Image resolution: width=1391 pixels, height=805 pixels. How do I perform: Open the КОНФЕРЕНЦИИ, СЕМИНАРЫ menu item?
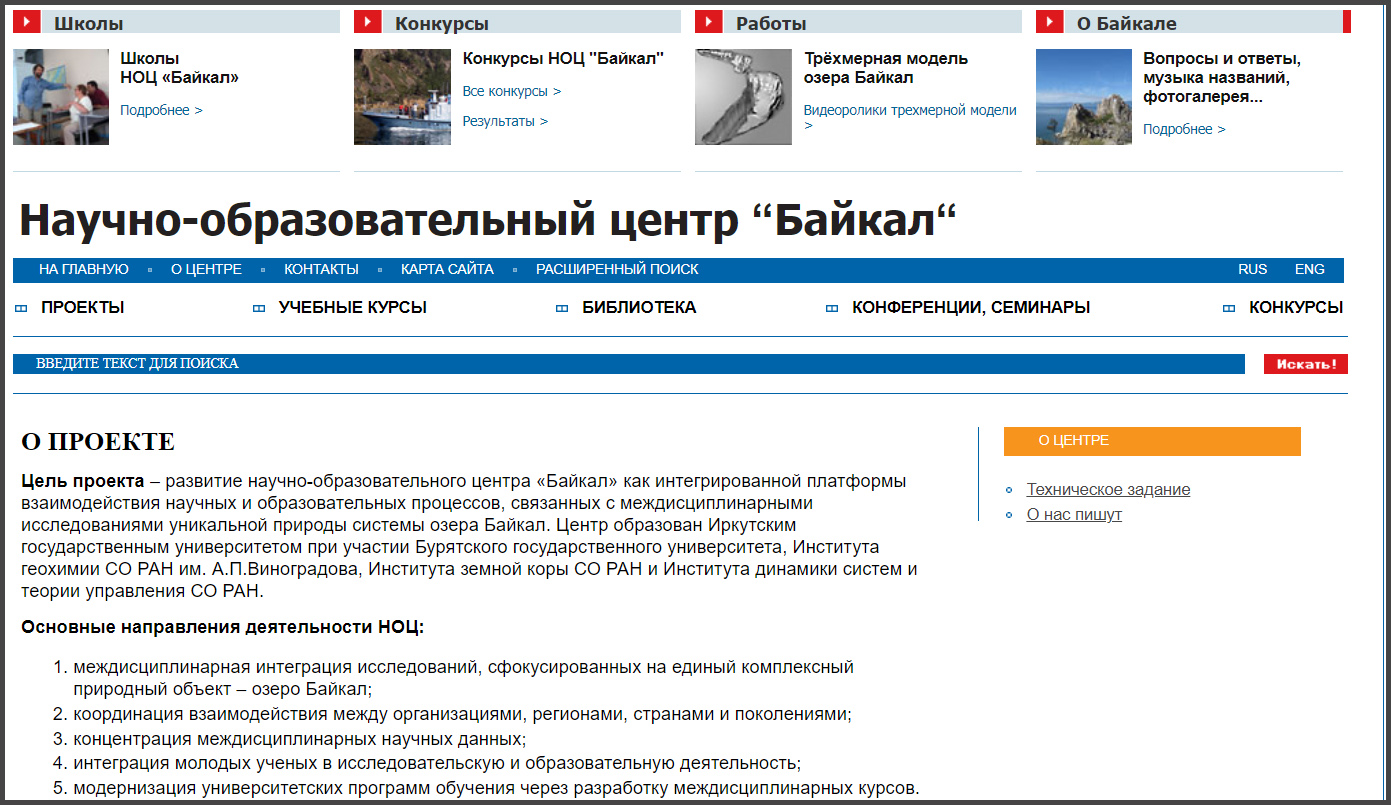971,308
